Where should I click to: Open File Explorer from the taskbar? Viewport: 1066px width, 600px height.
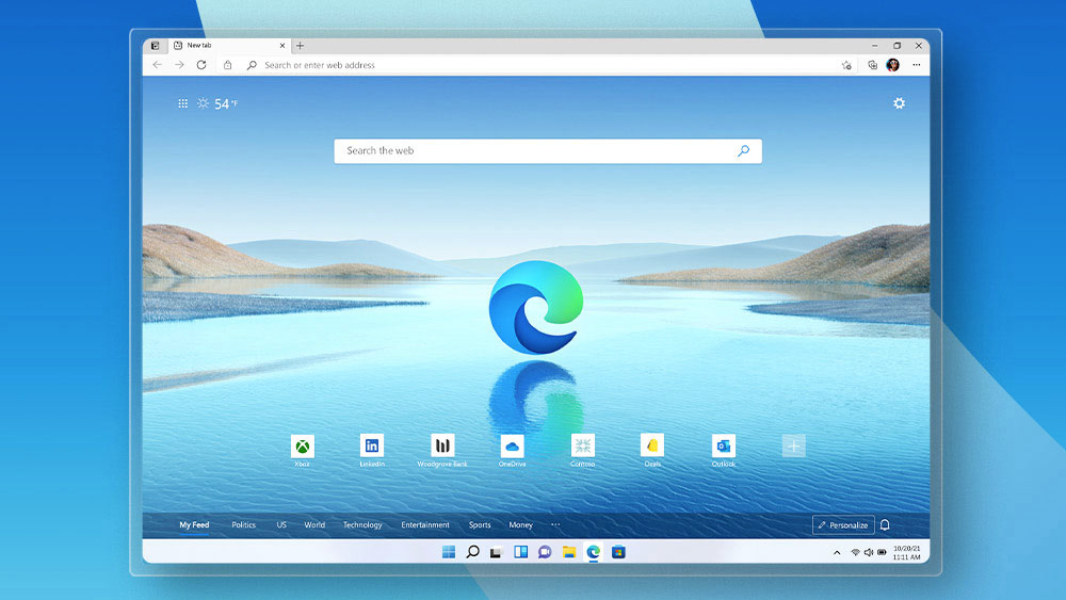click(569, 552)
